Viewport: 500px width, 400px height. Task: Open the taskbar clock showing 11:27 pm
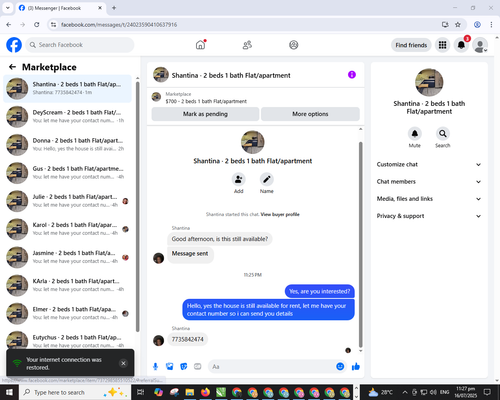coord(466,392)
